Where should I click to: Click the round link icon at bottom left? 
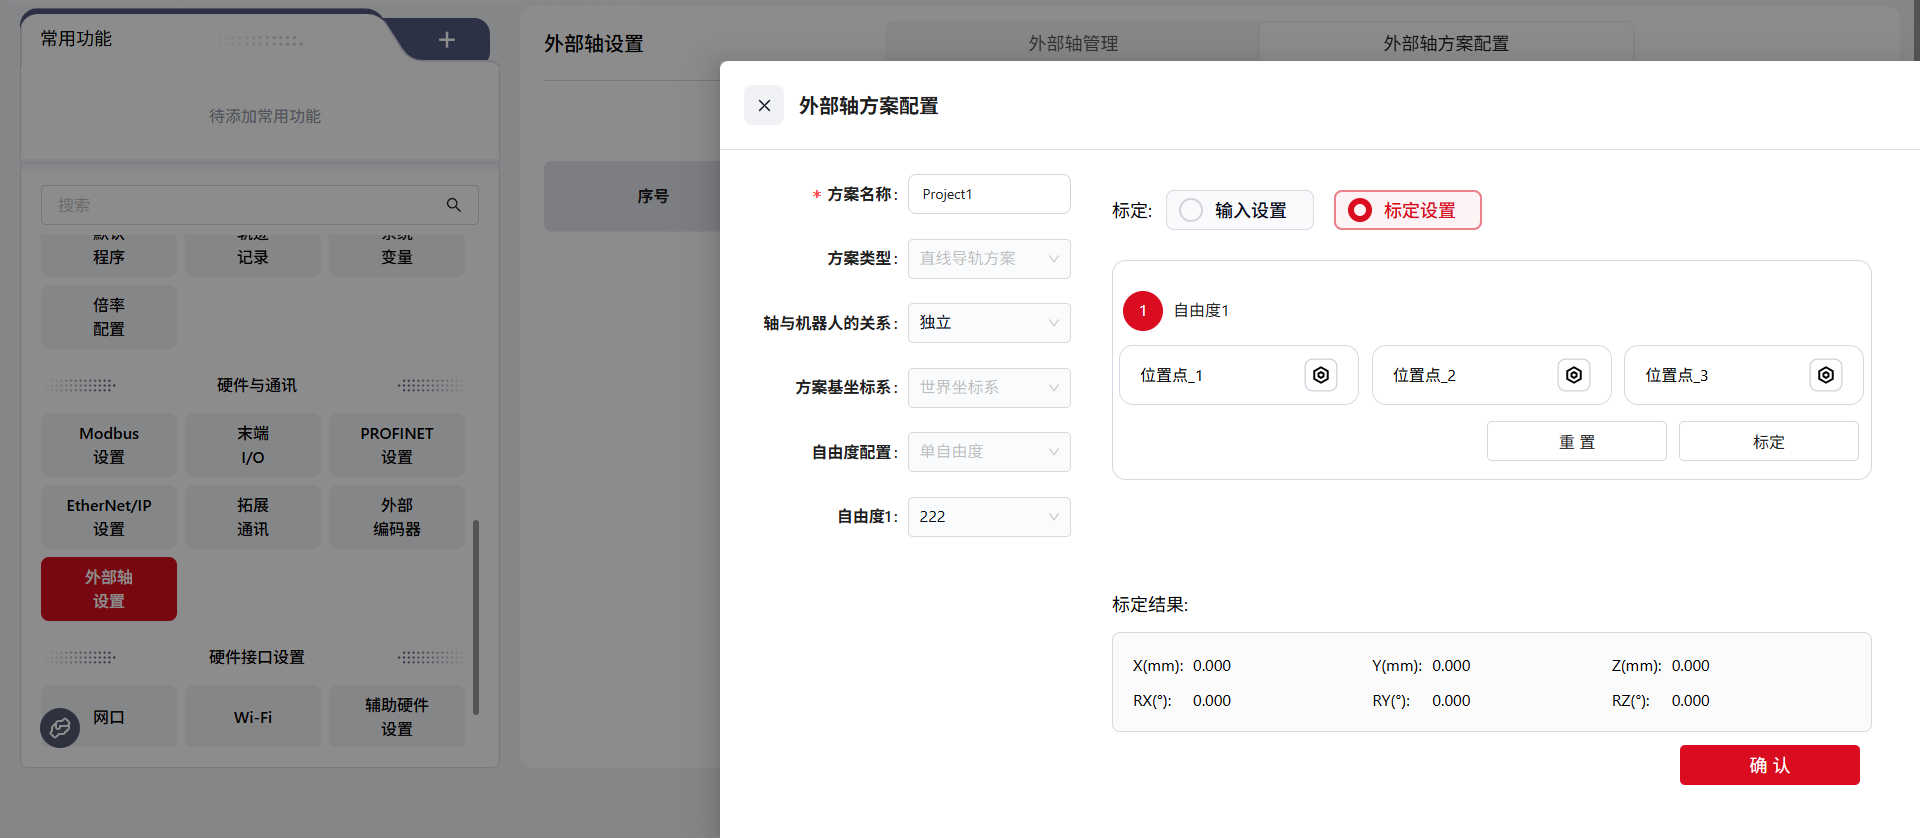point(60,727)
